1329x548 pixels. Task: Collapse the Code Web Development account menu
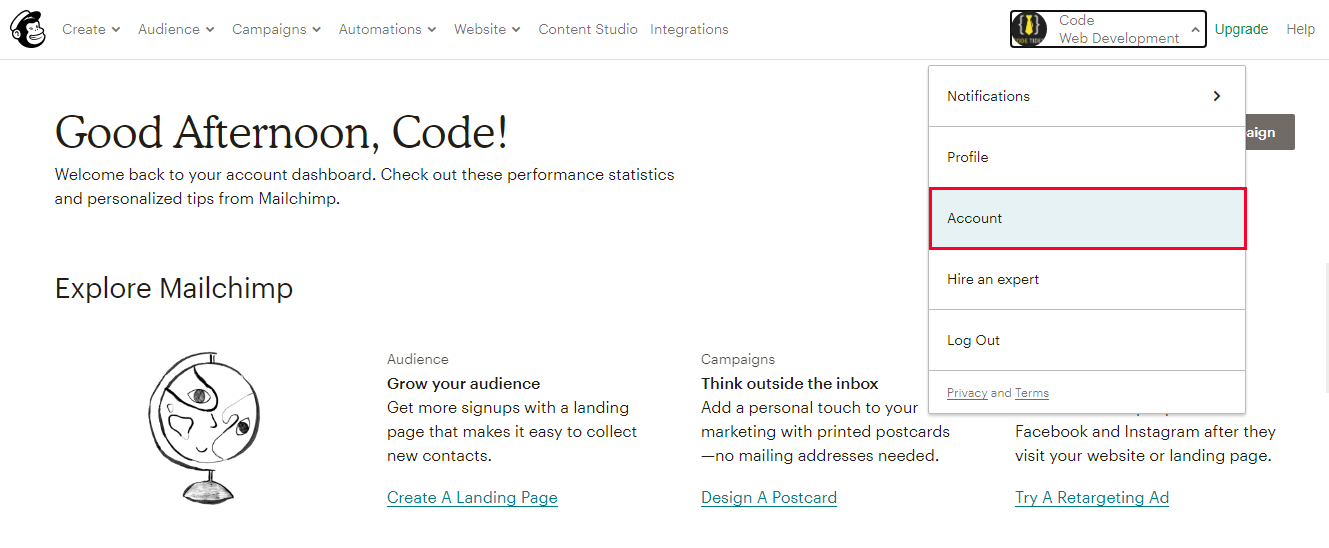coord(1108,29)
